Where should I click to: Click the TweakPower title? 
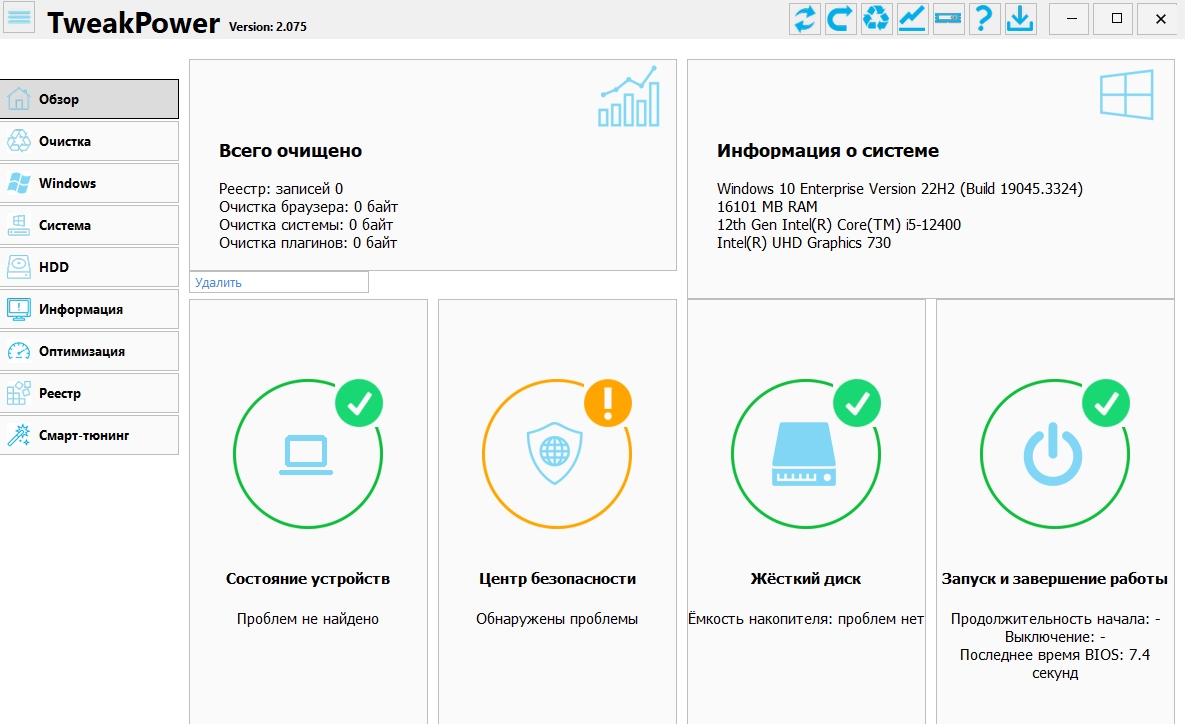point(133,23)
